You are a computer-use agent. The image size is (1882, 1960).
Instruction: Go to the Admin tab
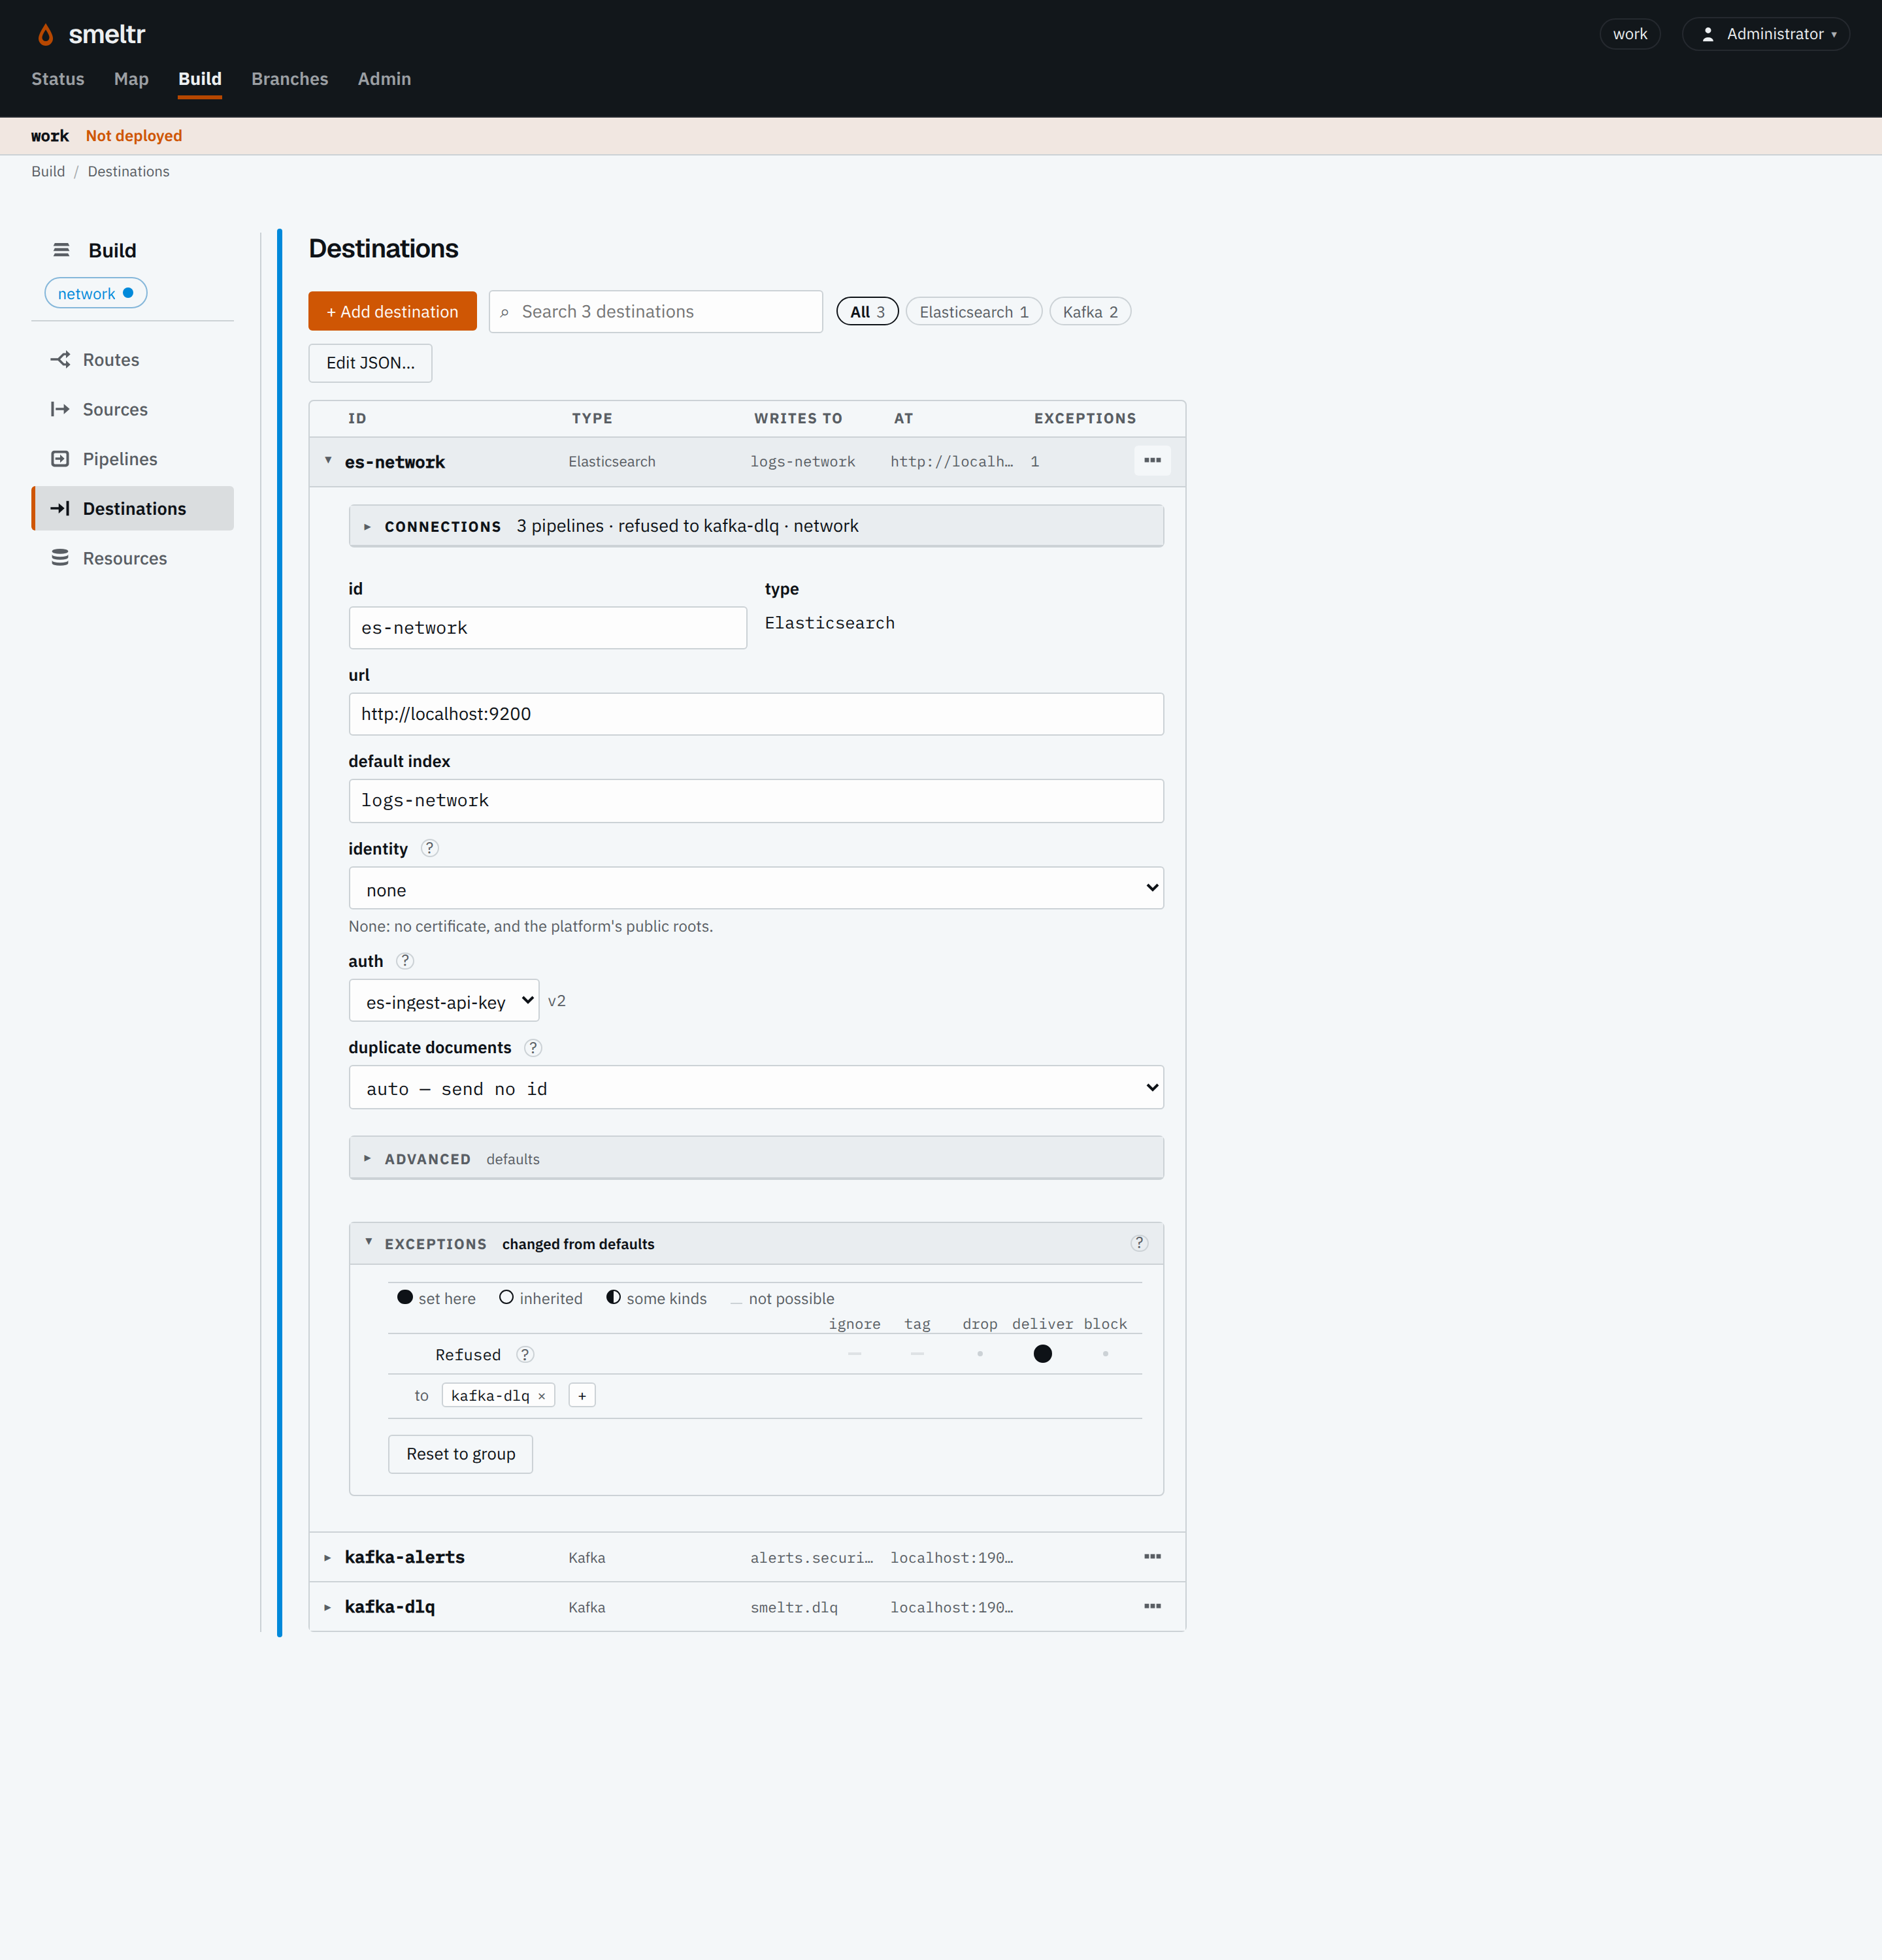click(384, 79)
